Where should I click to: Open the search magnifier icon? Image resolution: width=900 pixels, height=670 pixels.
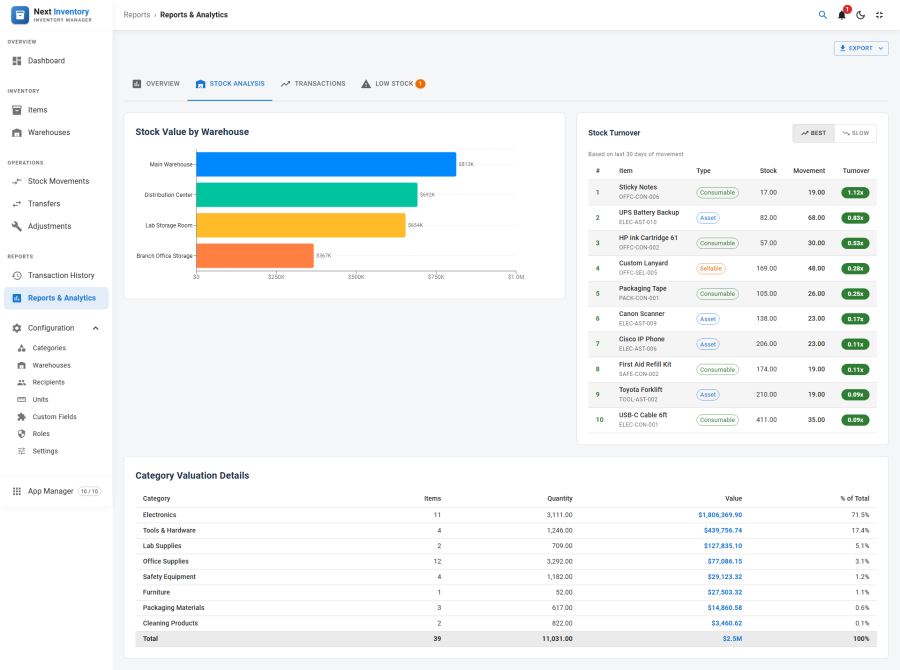point(823,15)
